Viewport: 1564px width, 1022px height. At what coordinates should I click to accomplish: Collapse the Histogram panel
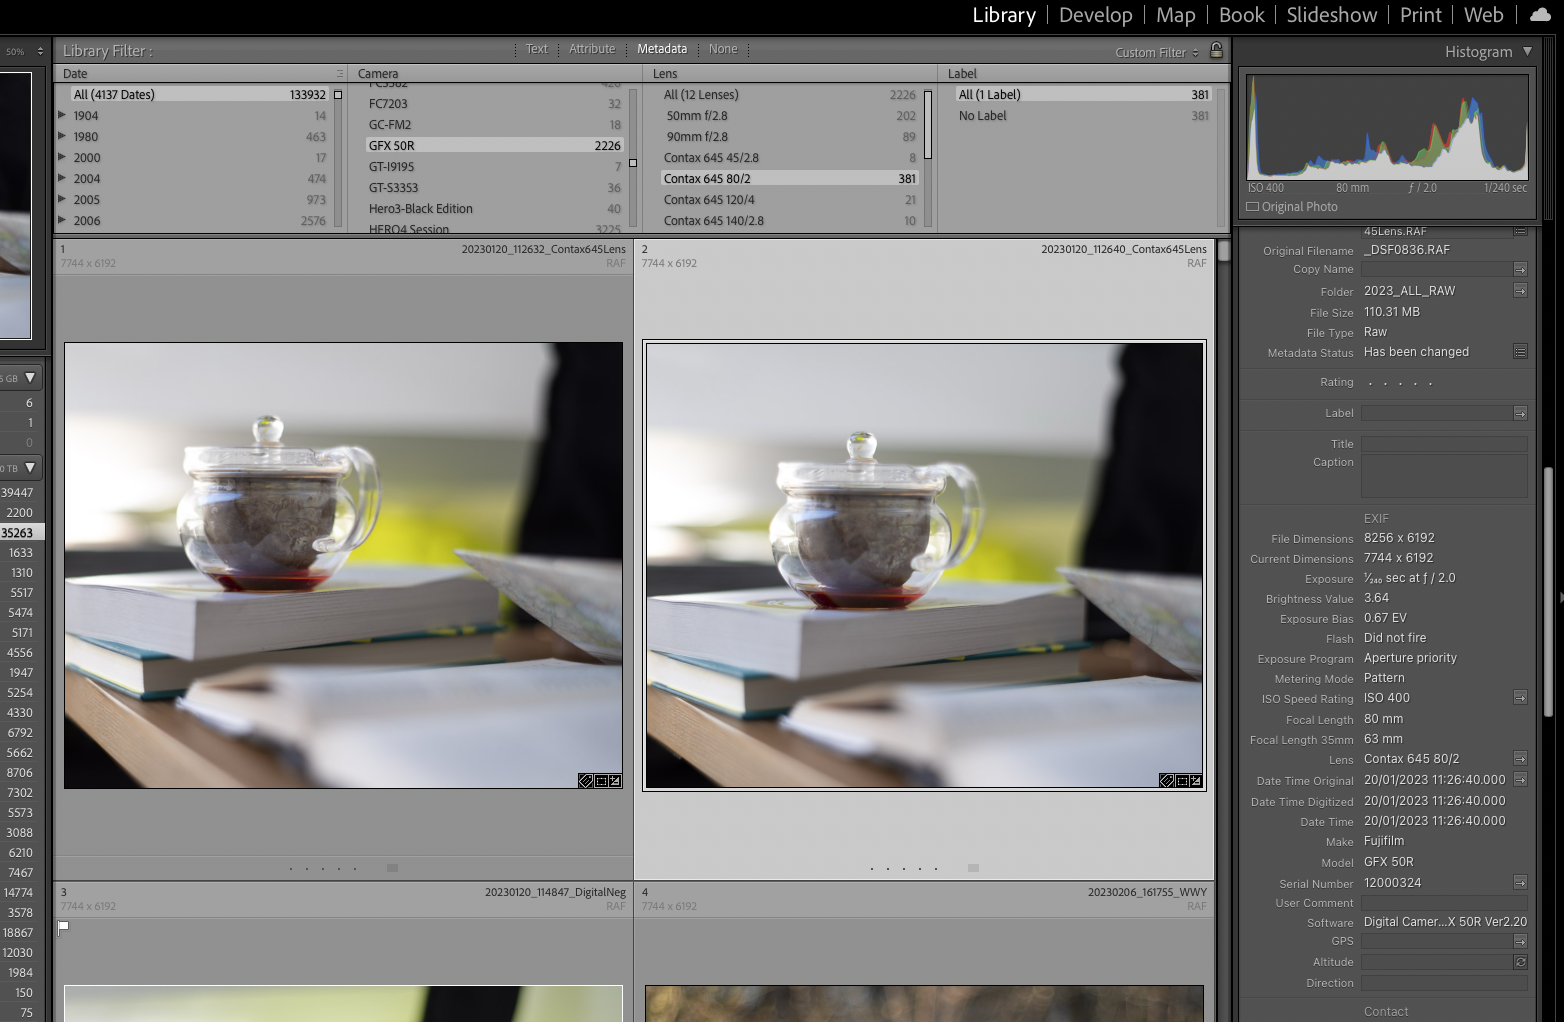(x=1527, y=51)
